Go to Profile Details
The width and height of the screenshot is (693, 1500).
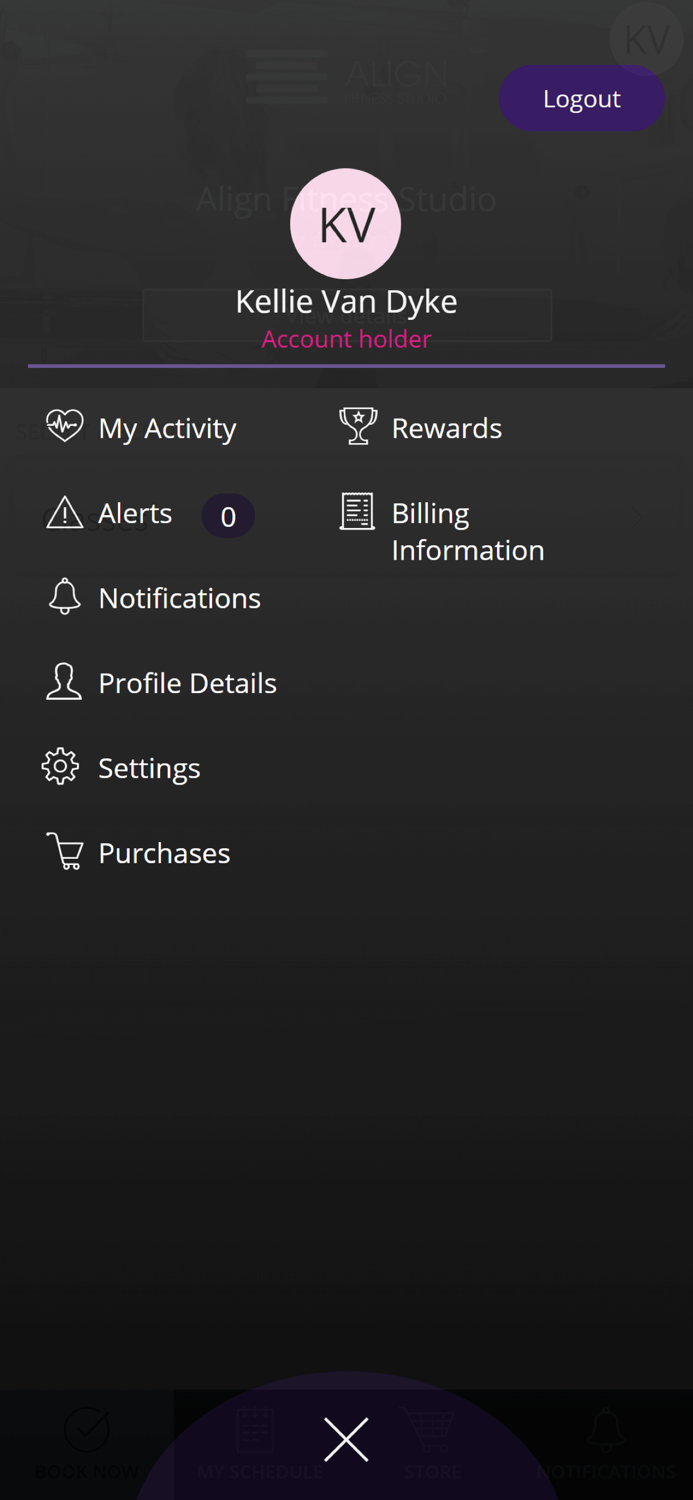(x=187, y=683)
